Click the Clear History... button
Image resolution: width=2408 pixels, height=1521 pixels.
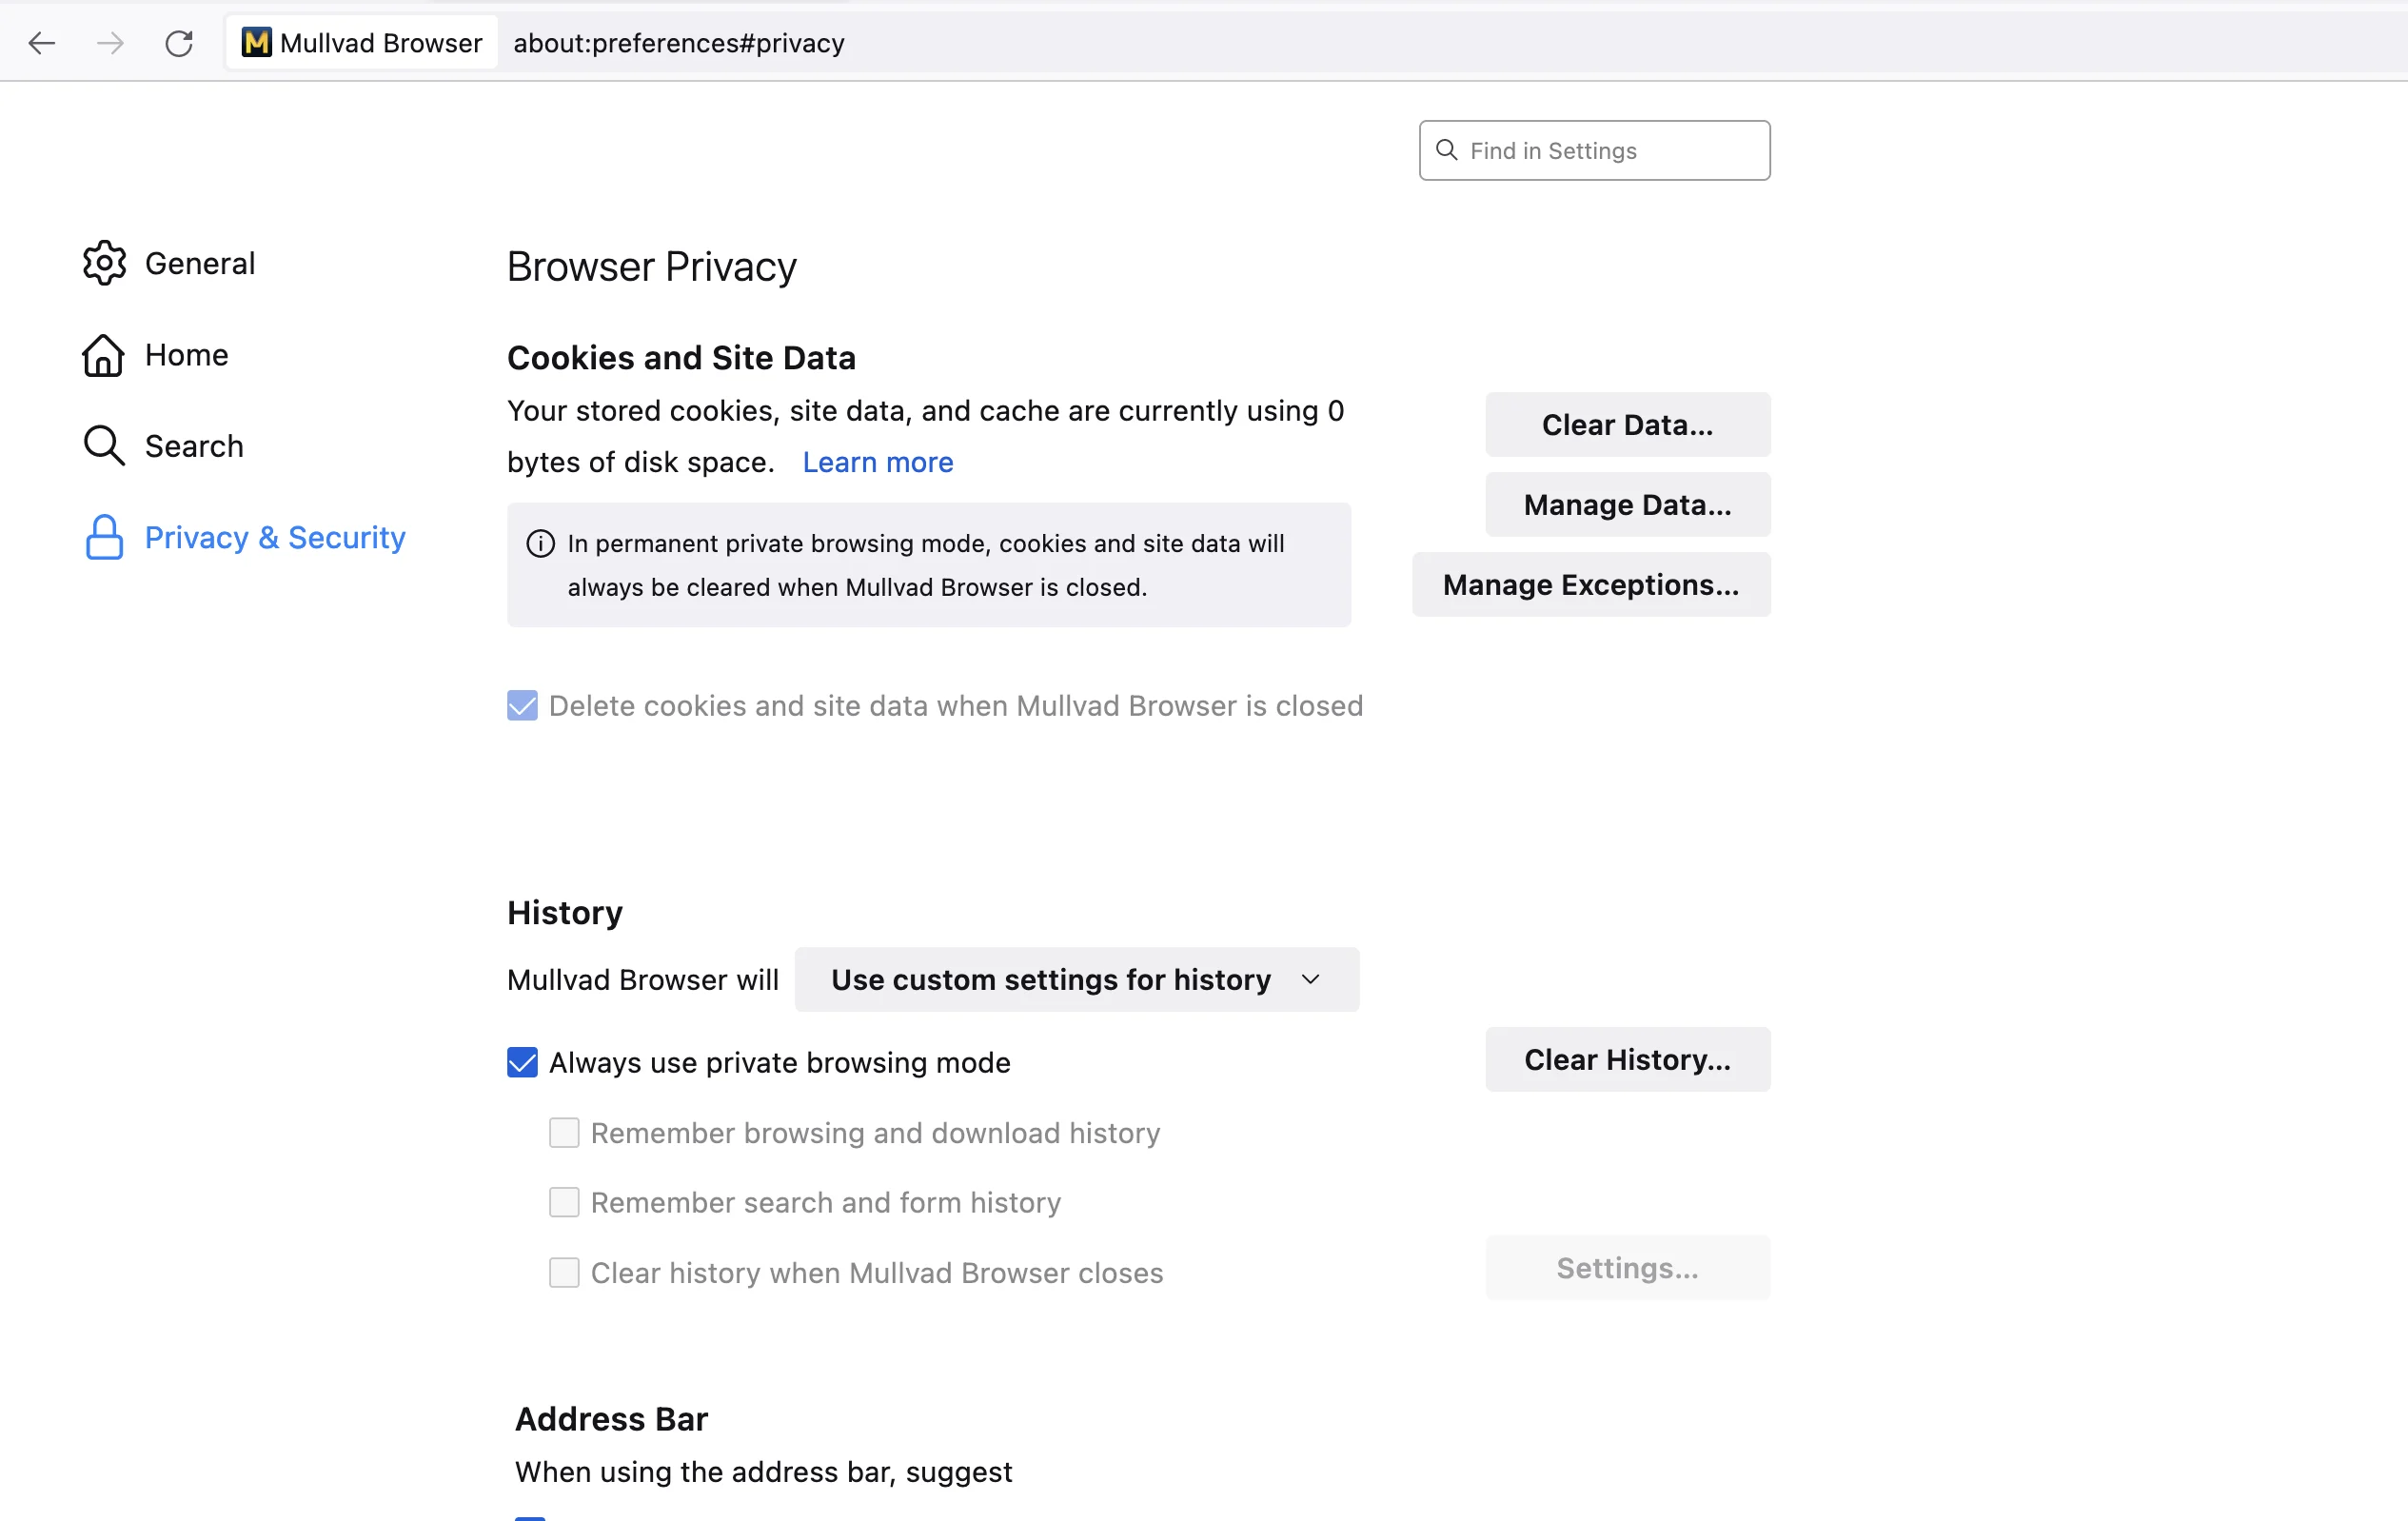coord(1628,1060)
